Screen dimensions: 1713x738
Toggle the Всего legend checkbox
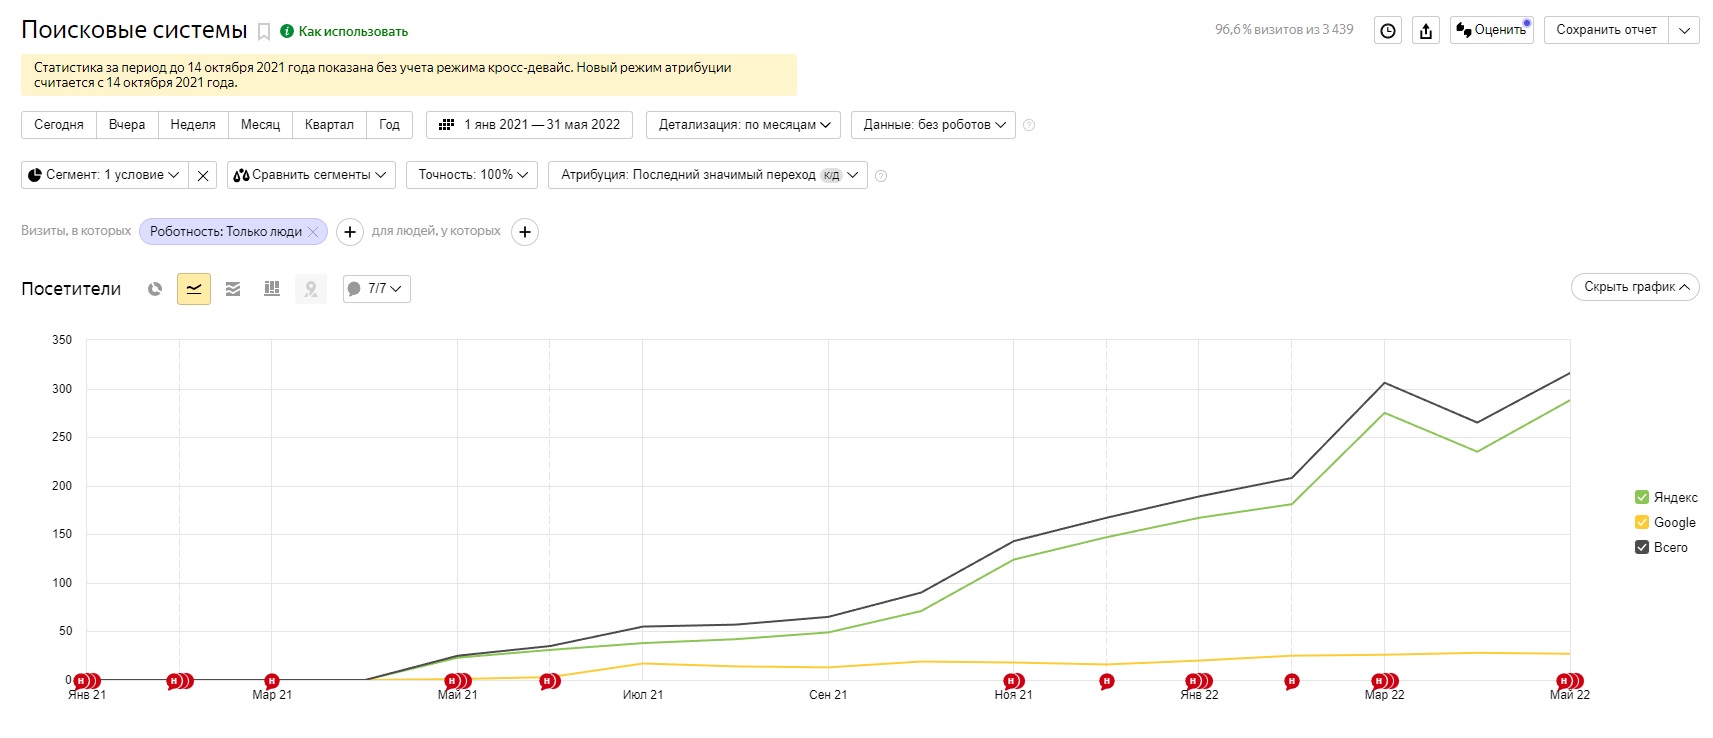click(x=1641, y=547)
